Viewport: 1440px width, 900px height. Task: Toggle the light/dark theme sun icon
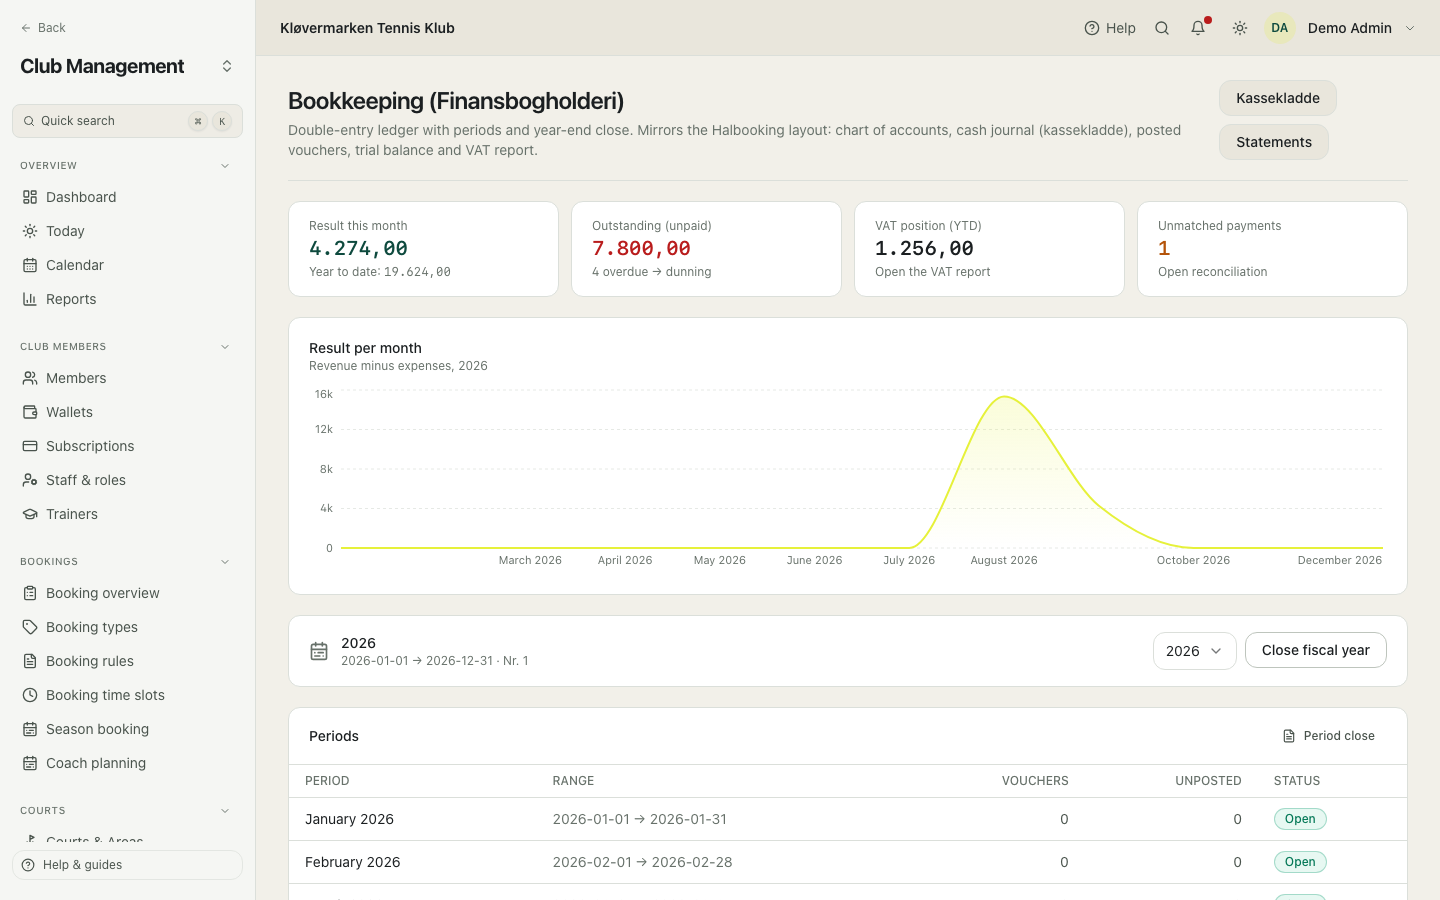point(1240,28)
